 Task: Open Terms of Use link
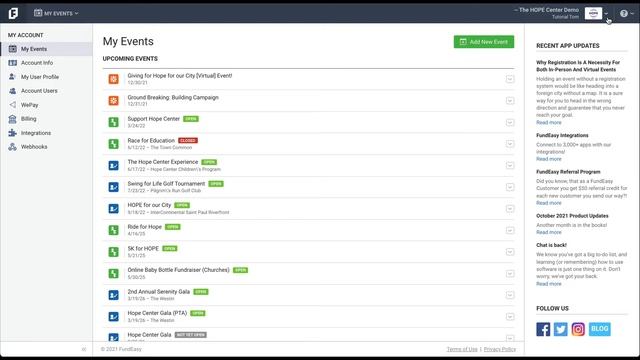[x=462, y=349]
